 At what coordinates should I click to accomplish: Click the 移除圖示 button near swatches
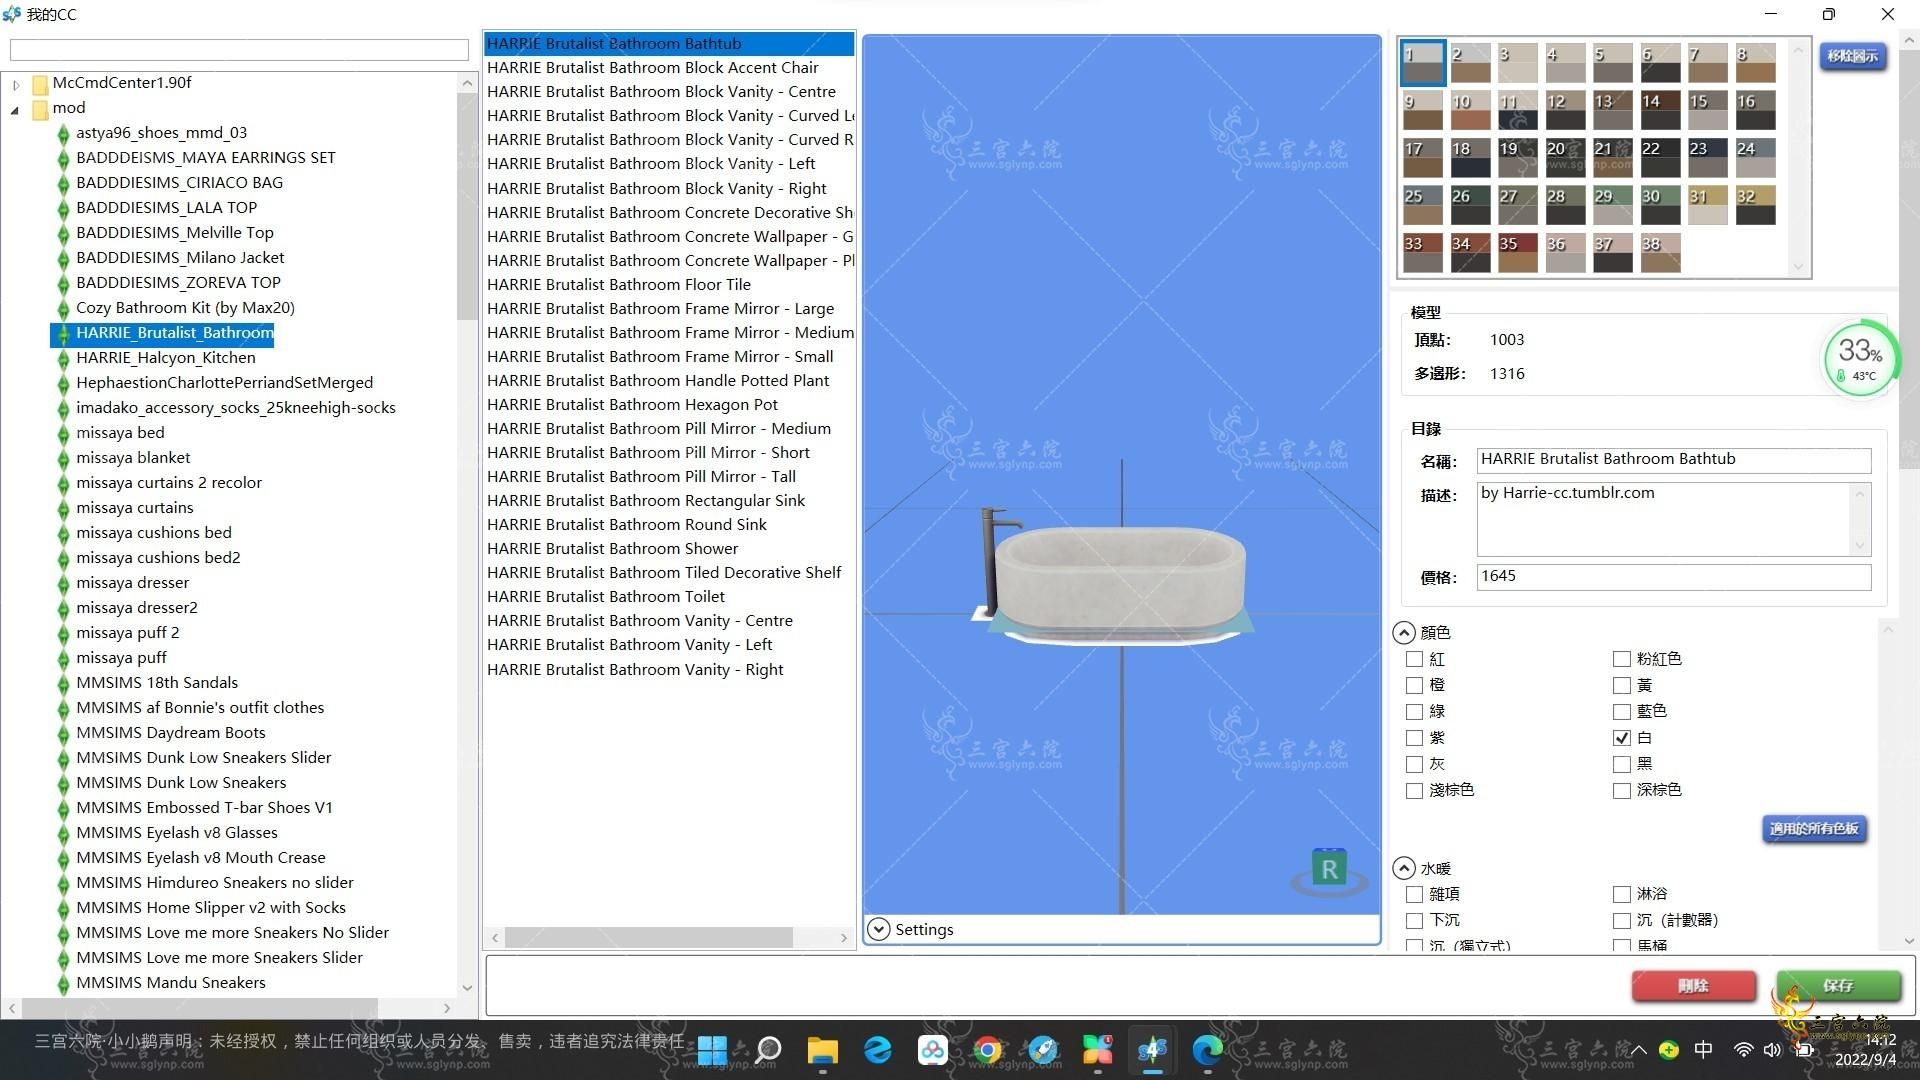(x=1852, y=56)
